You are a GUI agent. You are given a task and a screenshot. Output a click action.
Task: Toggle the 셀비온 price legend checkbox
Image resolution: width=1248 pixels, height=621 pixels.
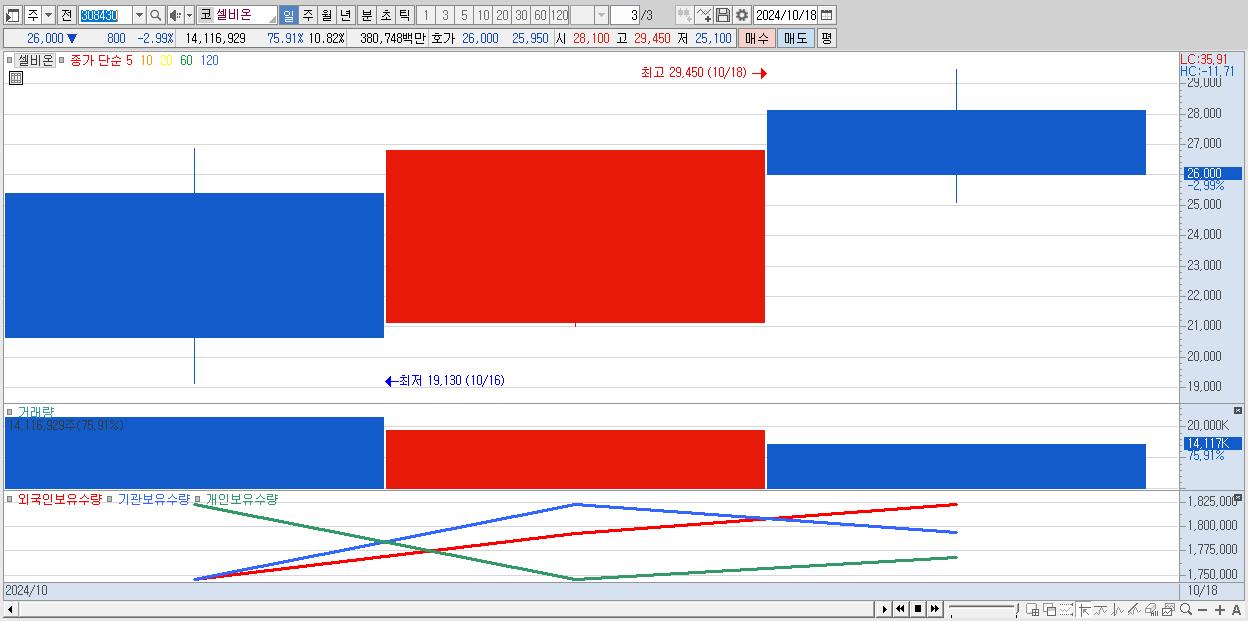click(x=10, y=60)
